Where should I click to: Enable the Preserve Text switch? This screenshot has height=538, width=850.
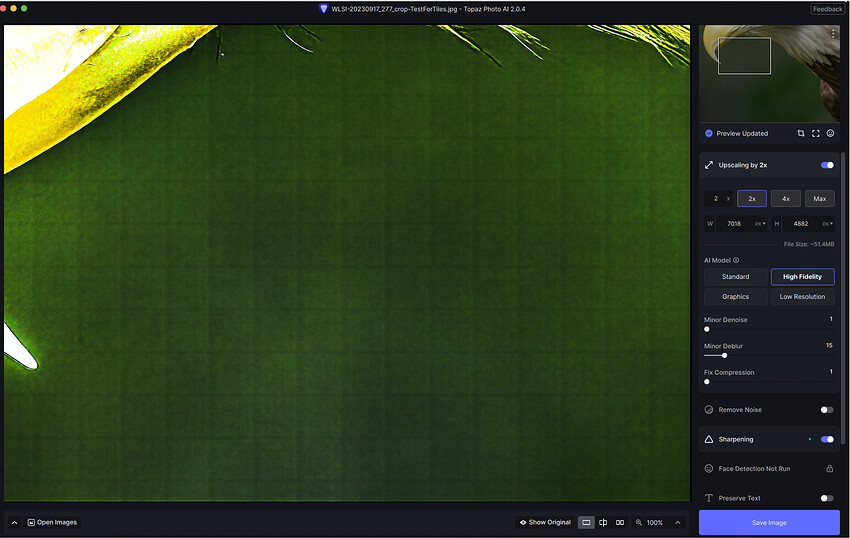(827, 498)
